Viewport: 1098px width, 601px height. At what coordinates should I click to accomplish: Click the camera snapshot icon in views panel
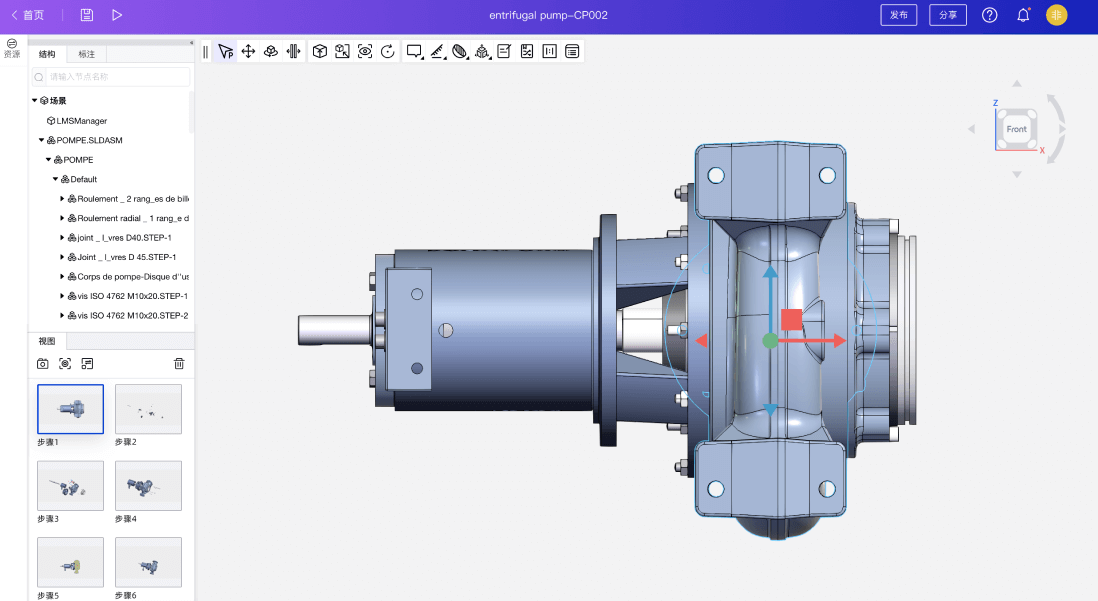click(x=42, y=363)
